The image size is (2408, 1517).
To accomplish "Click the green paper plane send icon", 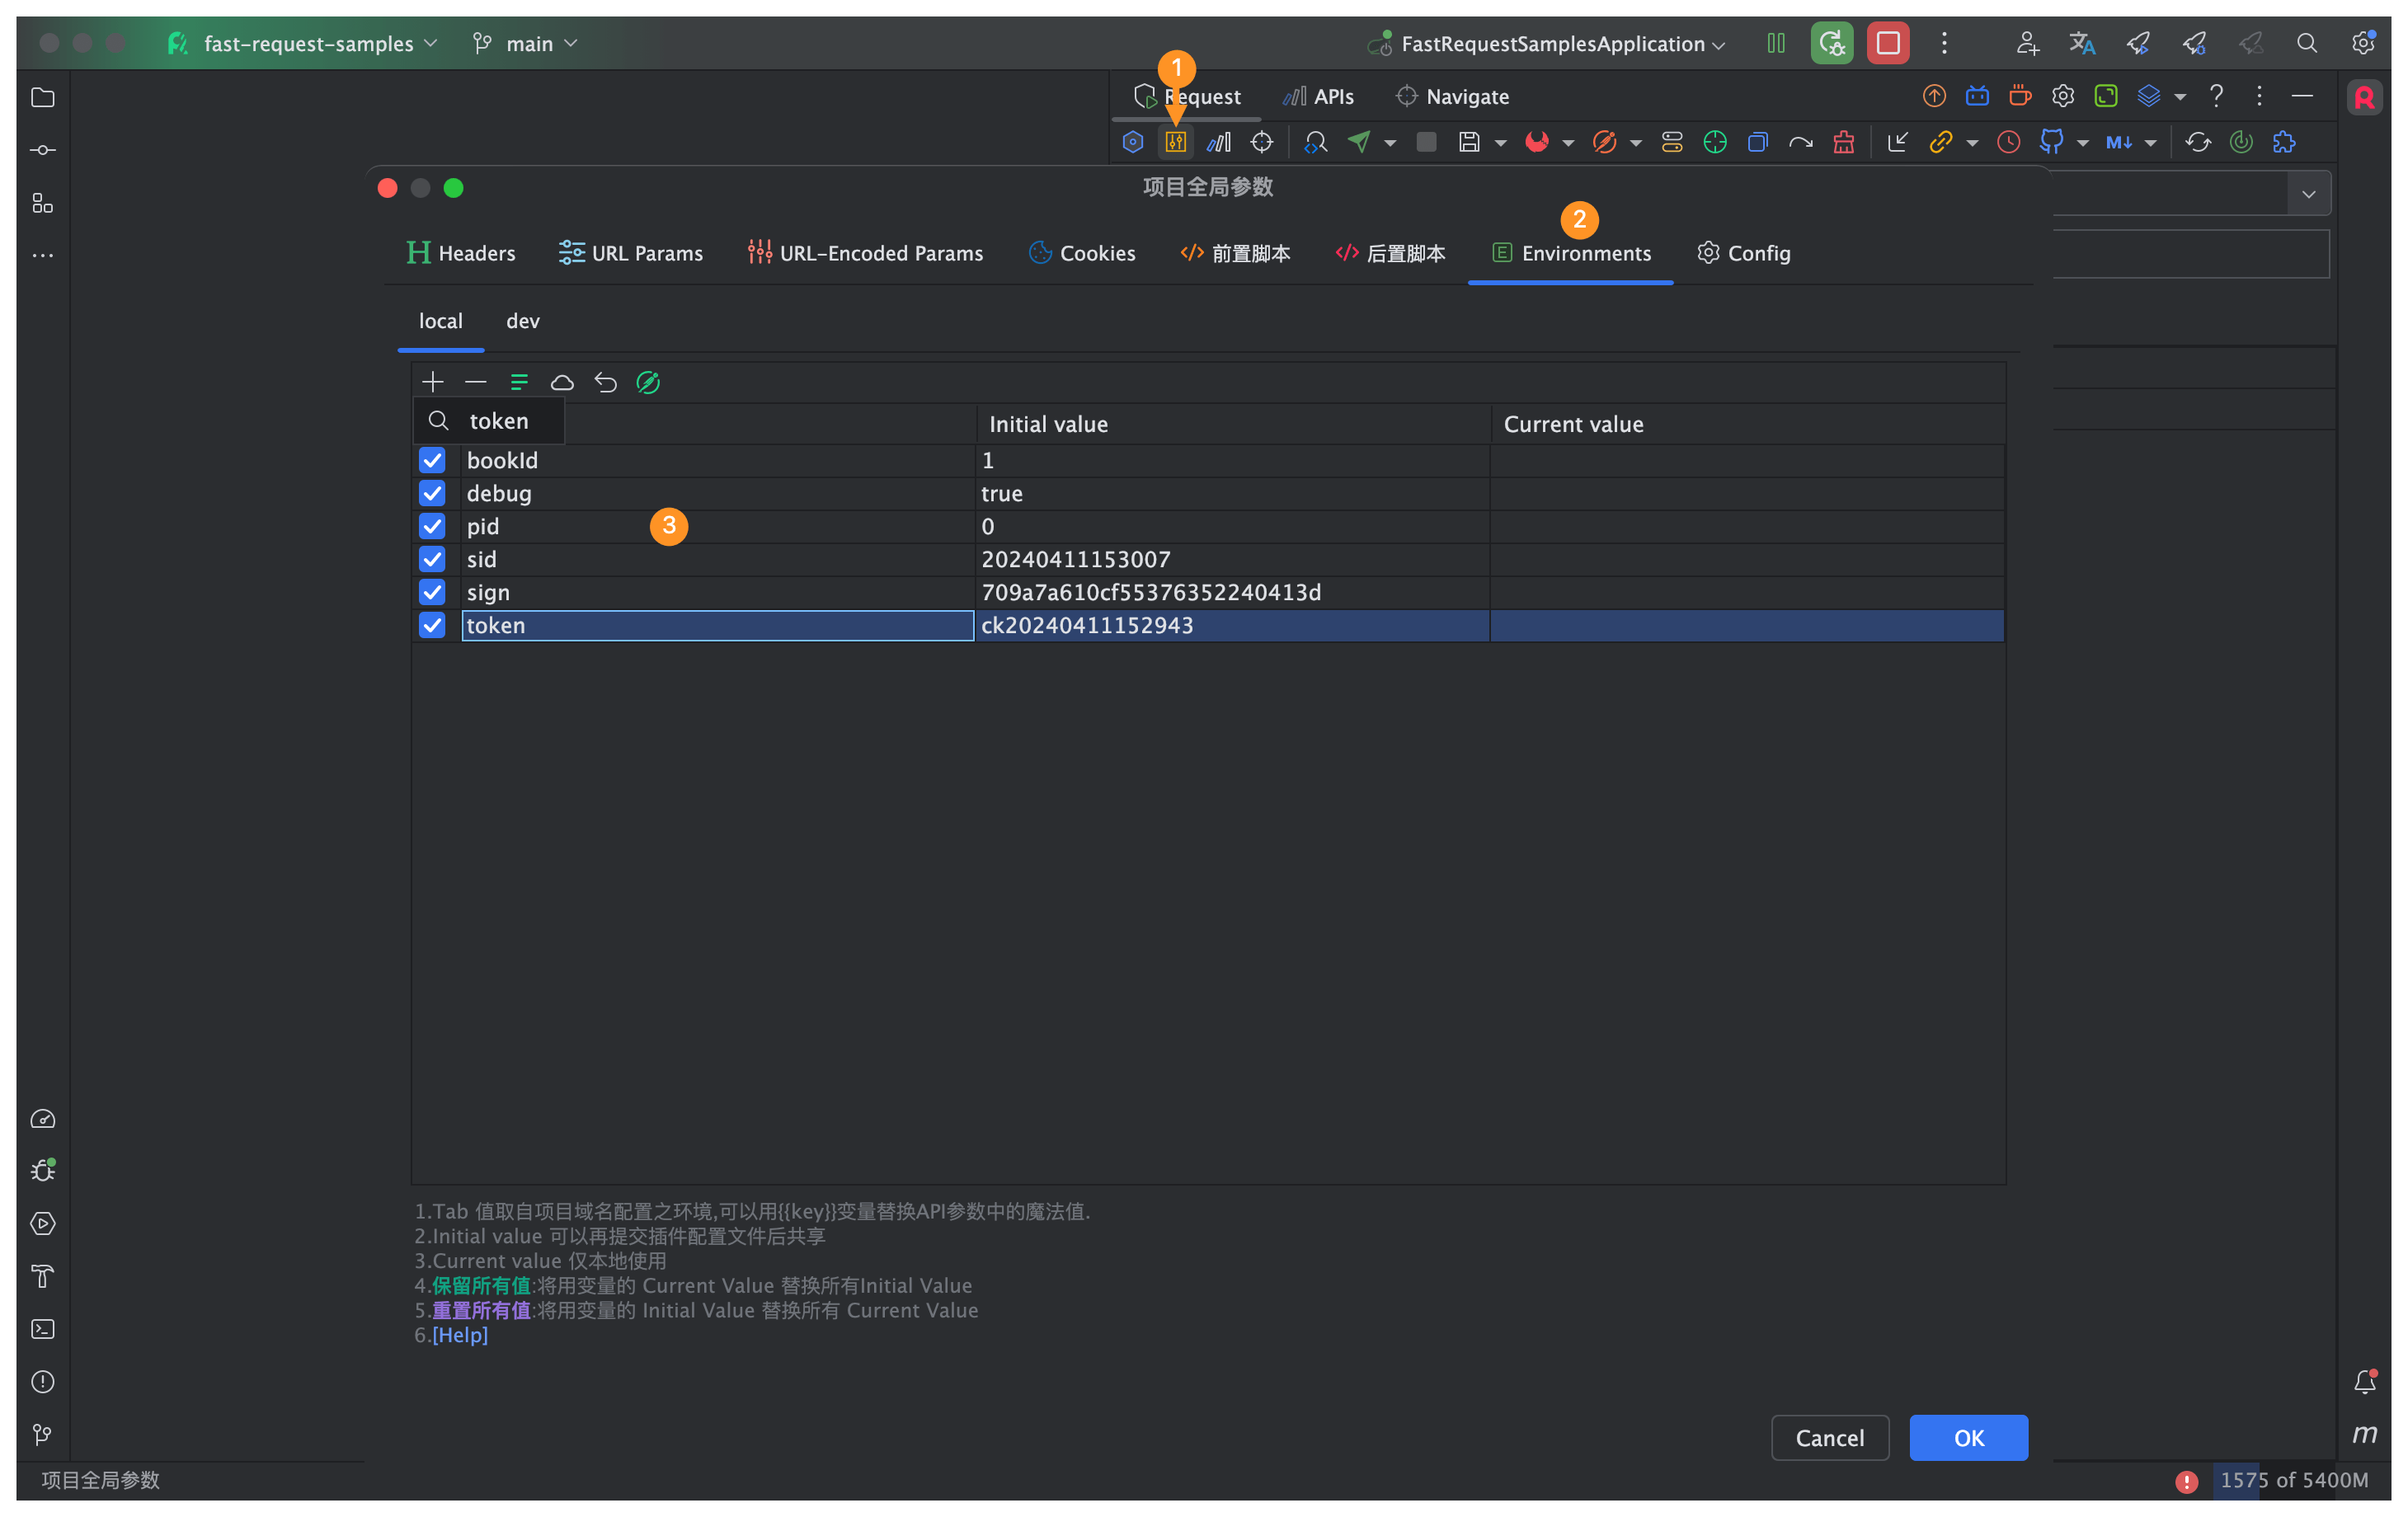I will tap(1359, 142).
